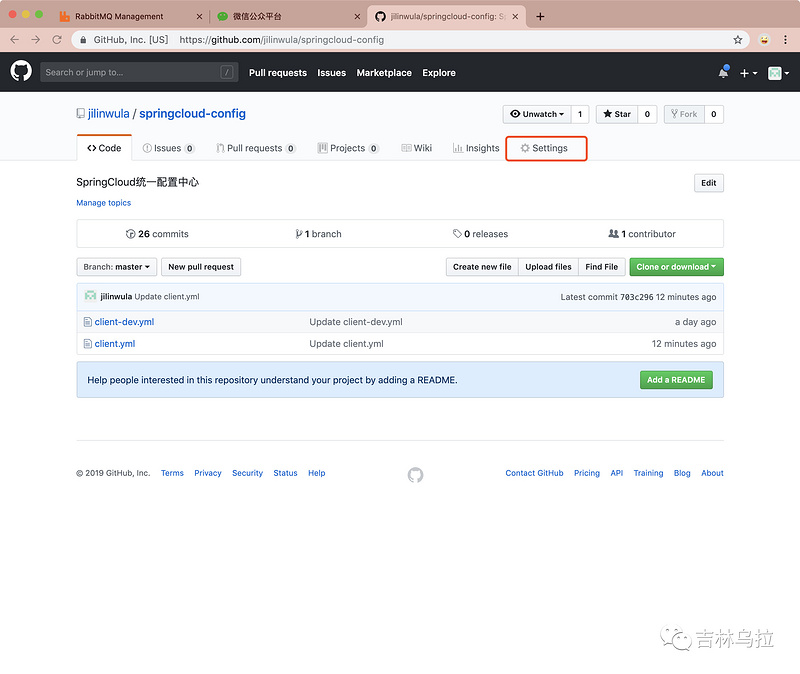Click Upload files button
The width and height of the screenshot is (800, 674).
(548, 267)
